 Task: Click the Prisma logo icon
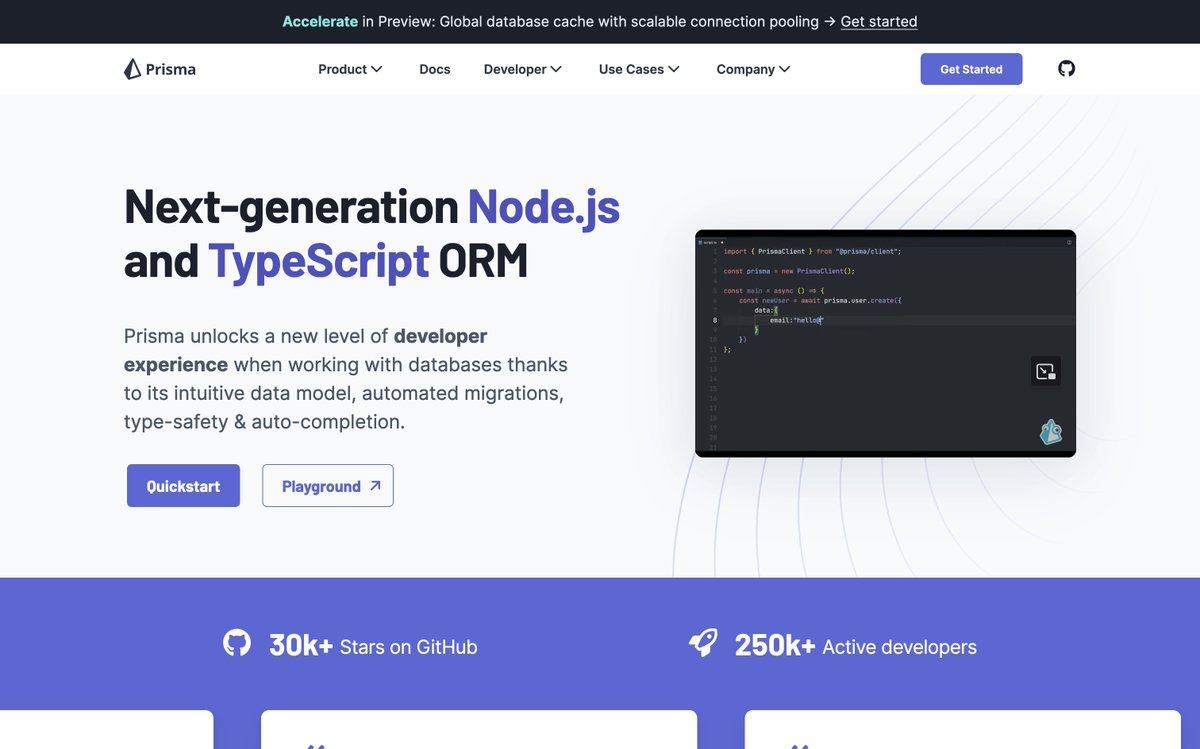[x=132, y=69]
